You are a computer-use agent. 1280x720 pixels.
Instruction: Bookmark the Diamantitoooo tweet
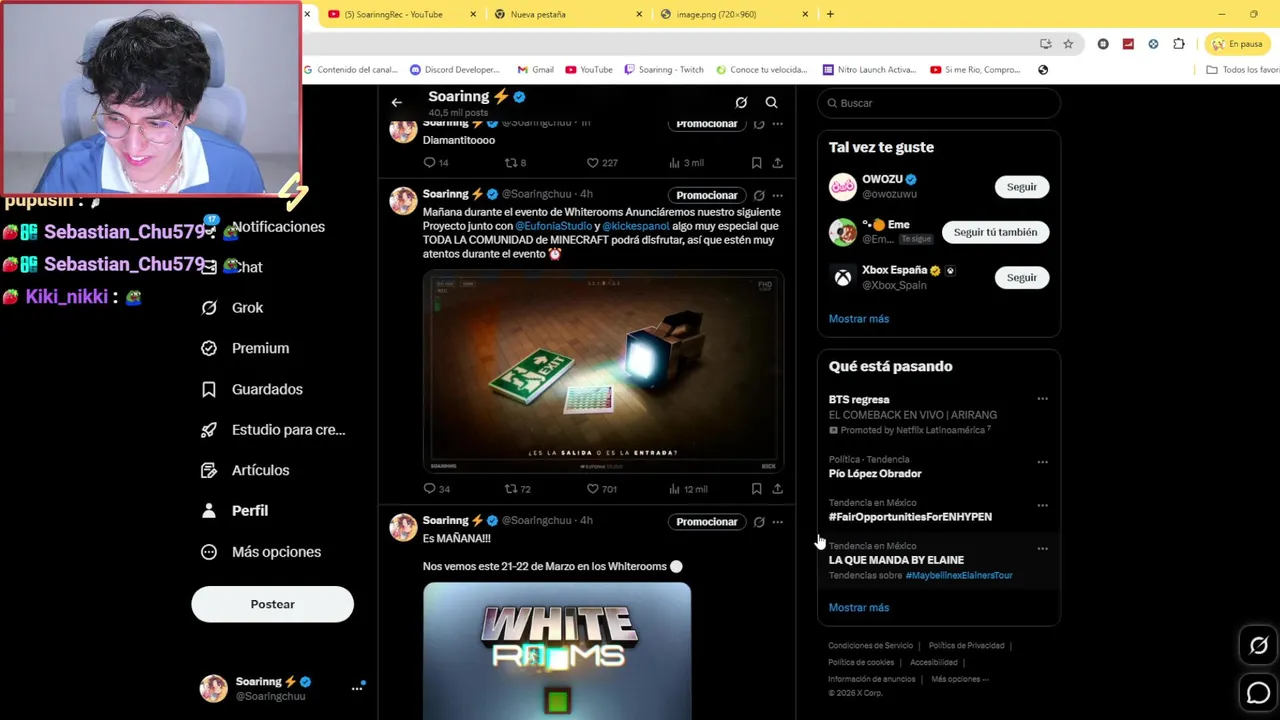756,163
